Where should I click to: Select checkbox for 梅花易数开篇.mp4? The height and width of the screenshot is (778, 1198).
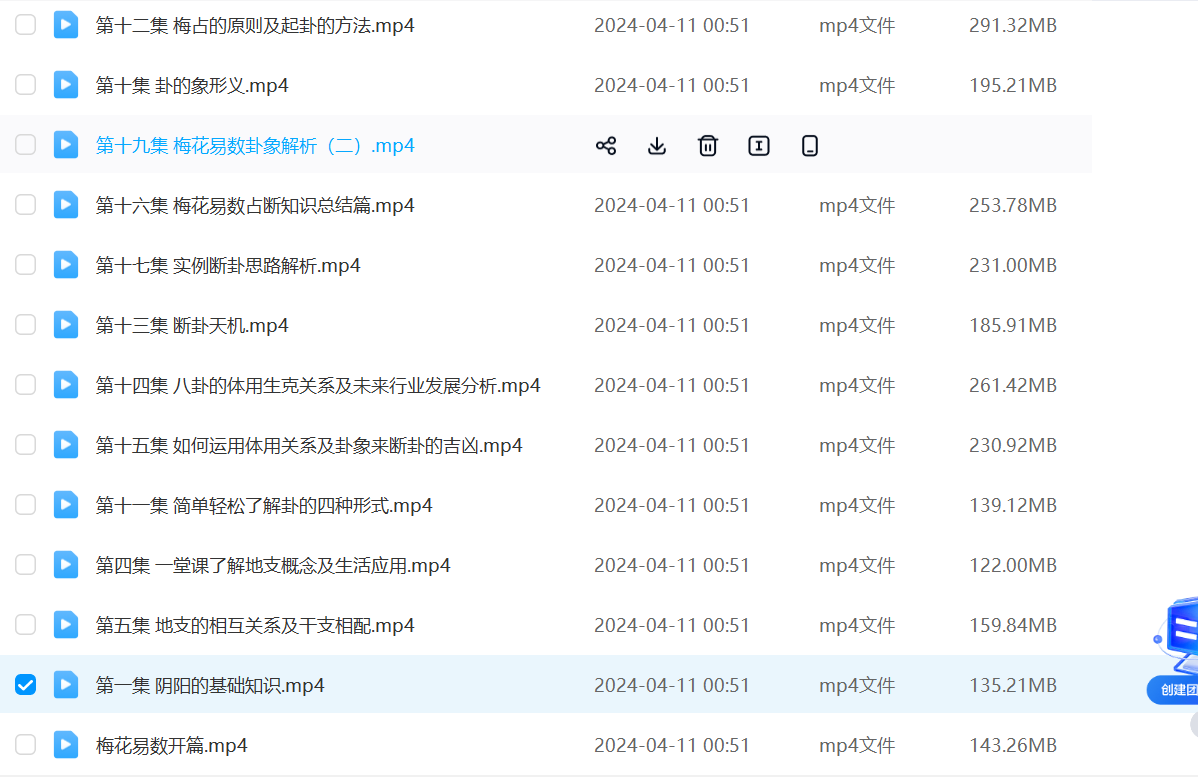(x=25, y=745)
